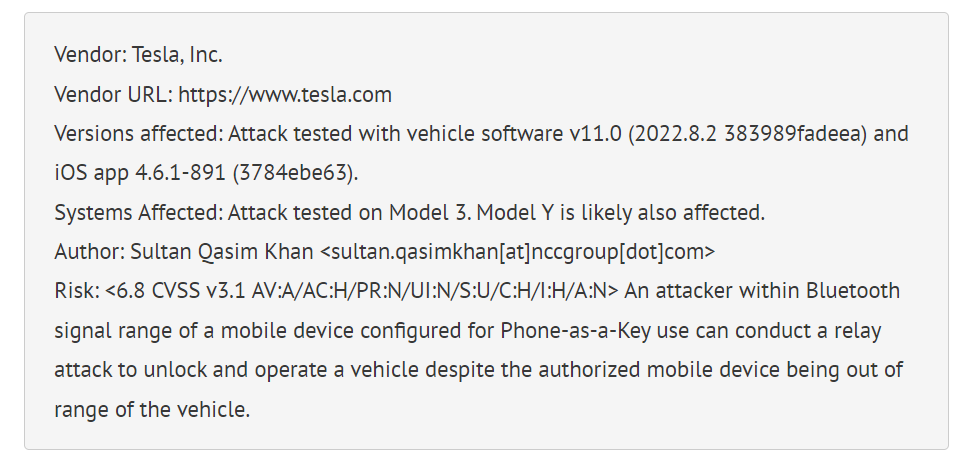Image resolution: width=974 pixels, height=467 pixels.
Task: Click the "Risk:" label
Action: 76,291
